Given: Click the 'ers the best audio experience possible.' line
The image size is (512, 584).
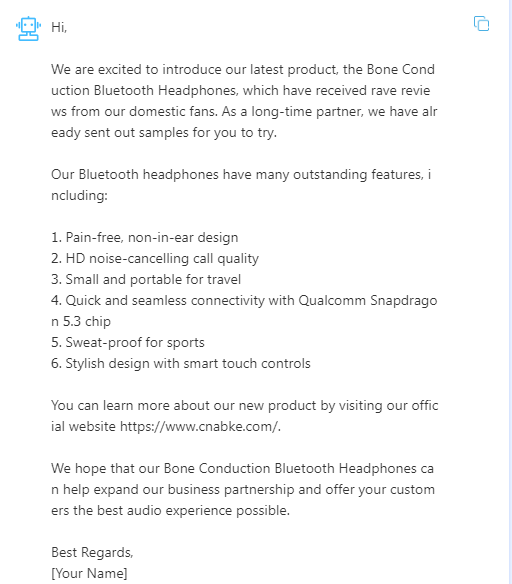Looking at the screenshot, I should tap(170, 511).
